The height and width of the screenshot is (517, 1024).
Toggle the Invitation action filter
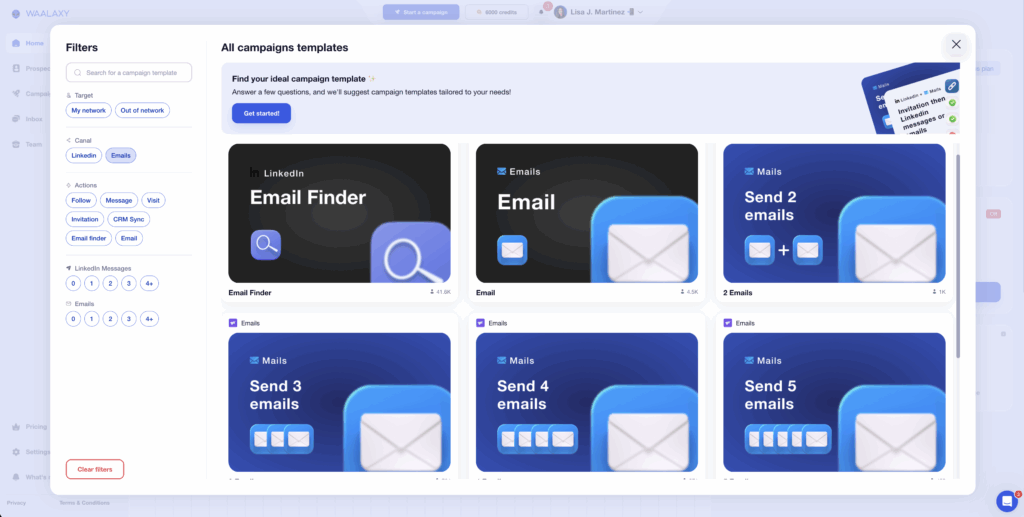tap(85, 219)
